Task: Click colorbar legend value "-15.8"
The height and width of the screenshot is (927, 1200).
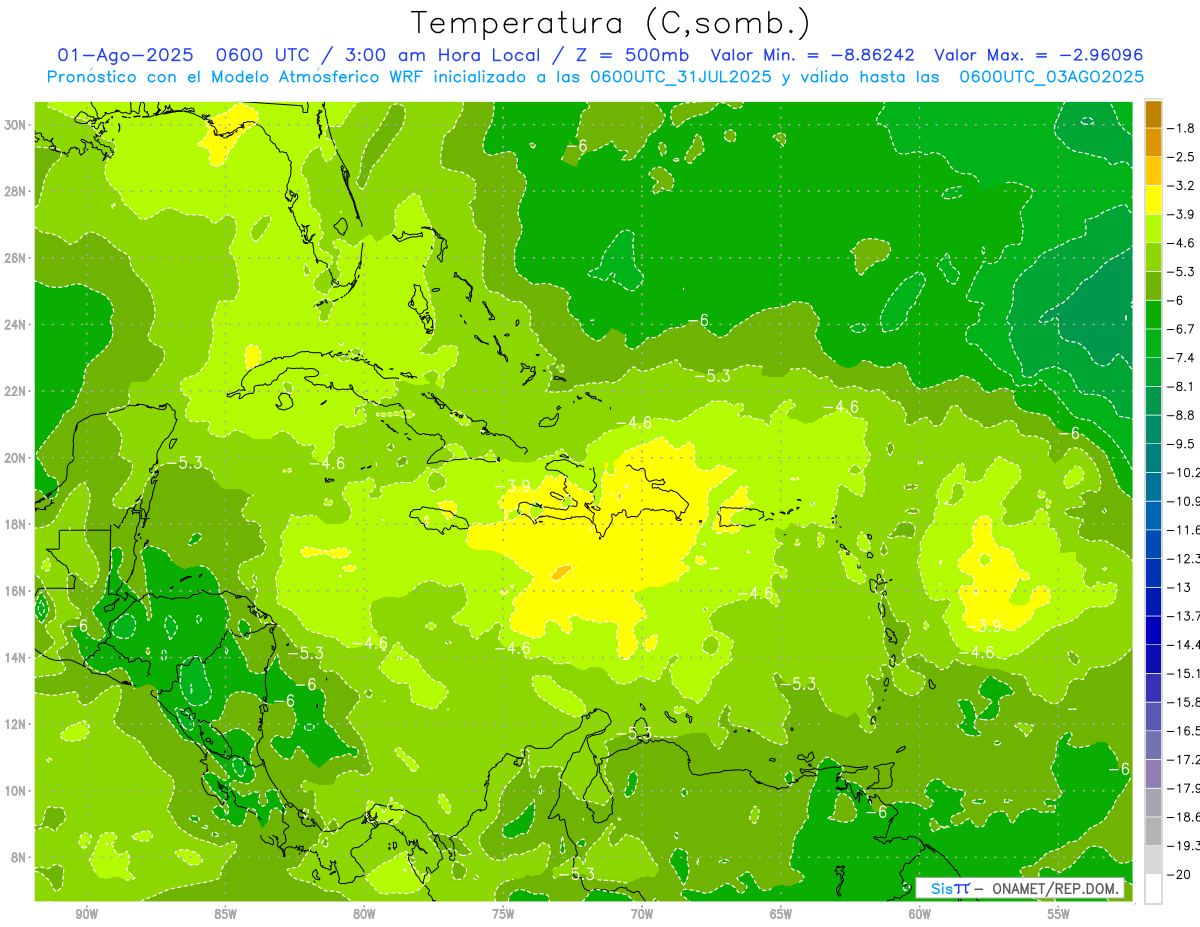Action: click(1184, 702)
